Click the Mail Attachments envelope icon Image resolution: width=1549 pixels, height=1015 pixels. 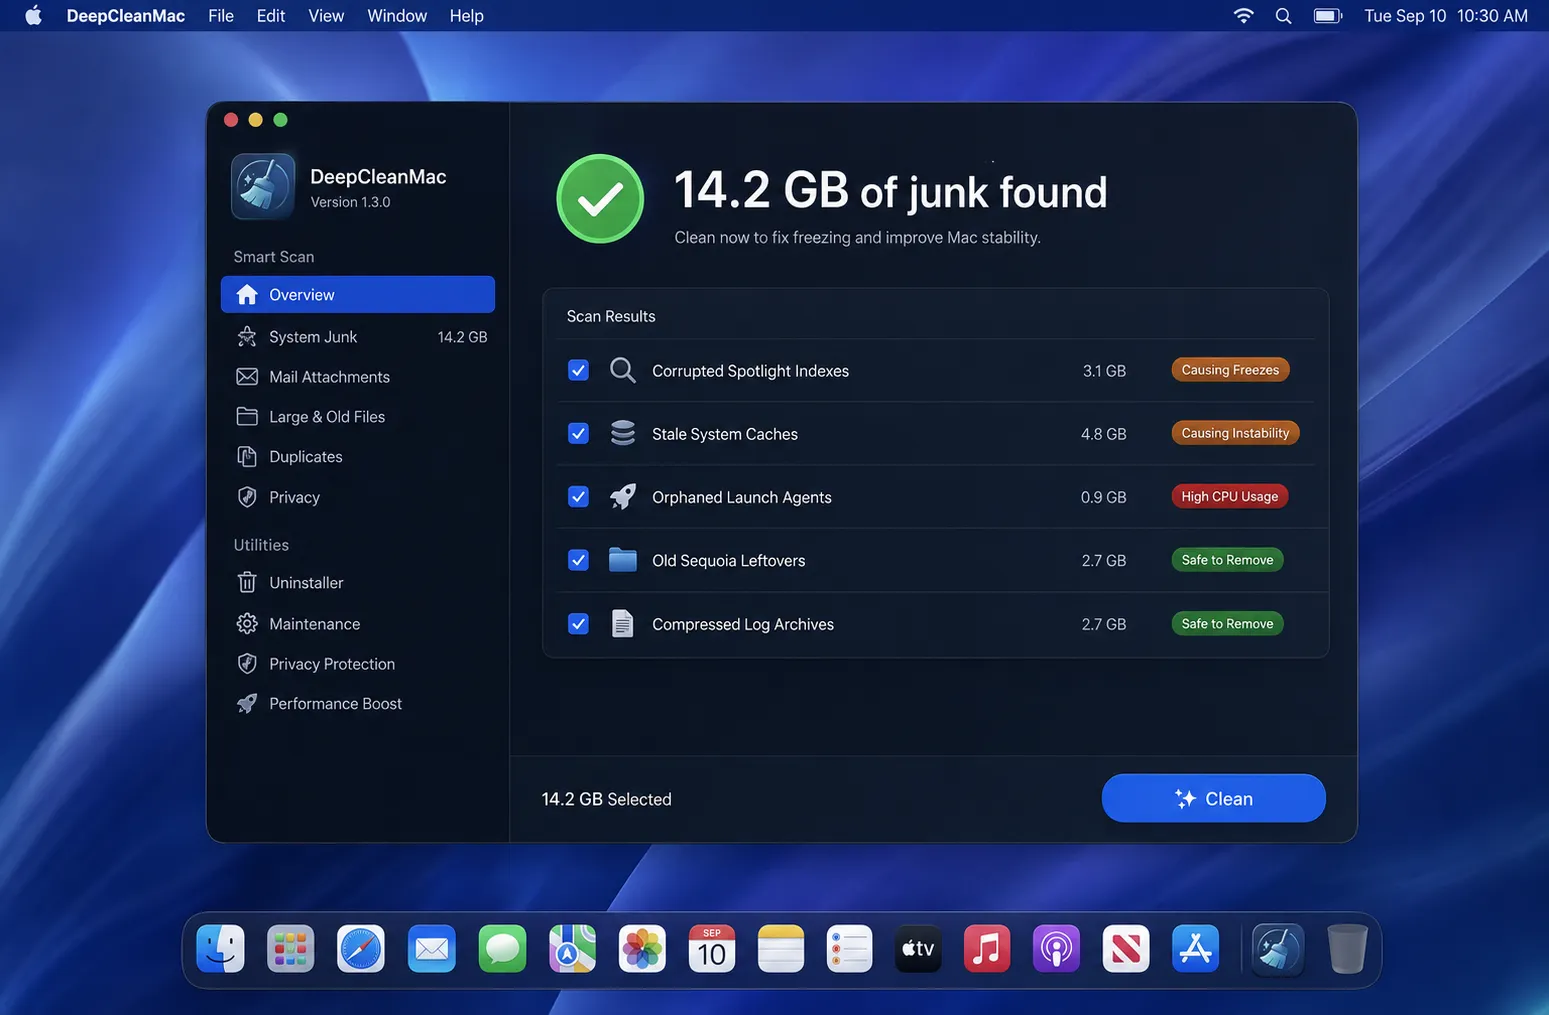point(247,376)
